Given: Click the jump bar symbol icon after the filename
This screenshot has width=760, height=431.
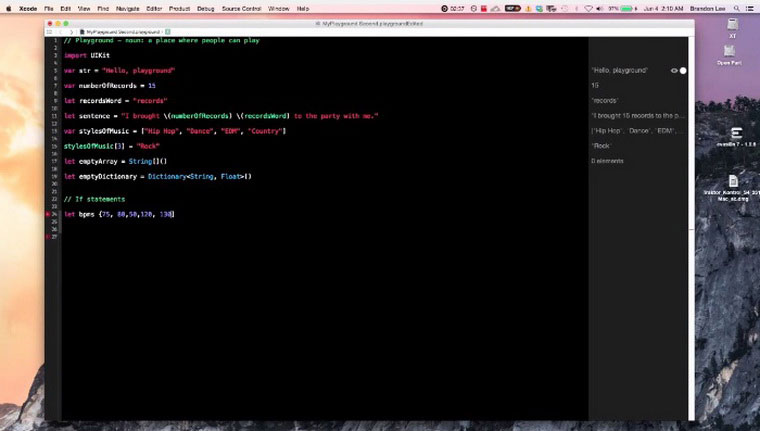Looking at the screenshot, I should (x=168, y=32).
